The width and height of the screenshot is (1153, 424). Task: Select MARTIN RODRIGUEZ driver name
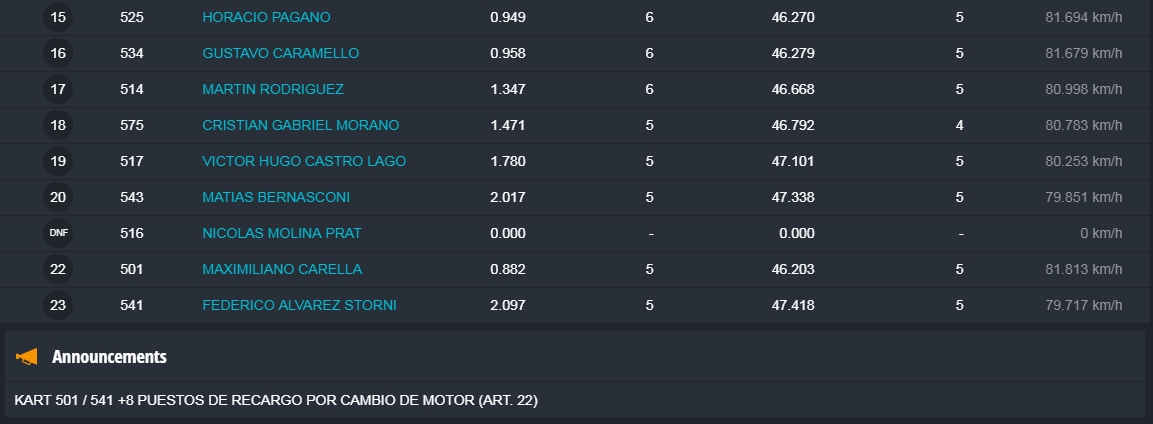(x=273, y=89)
